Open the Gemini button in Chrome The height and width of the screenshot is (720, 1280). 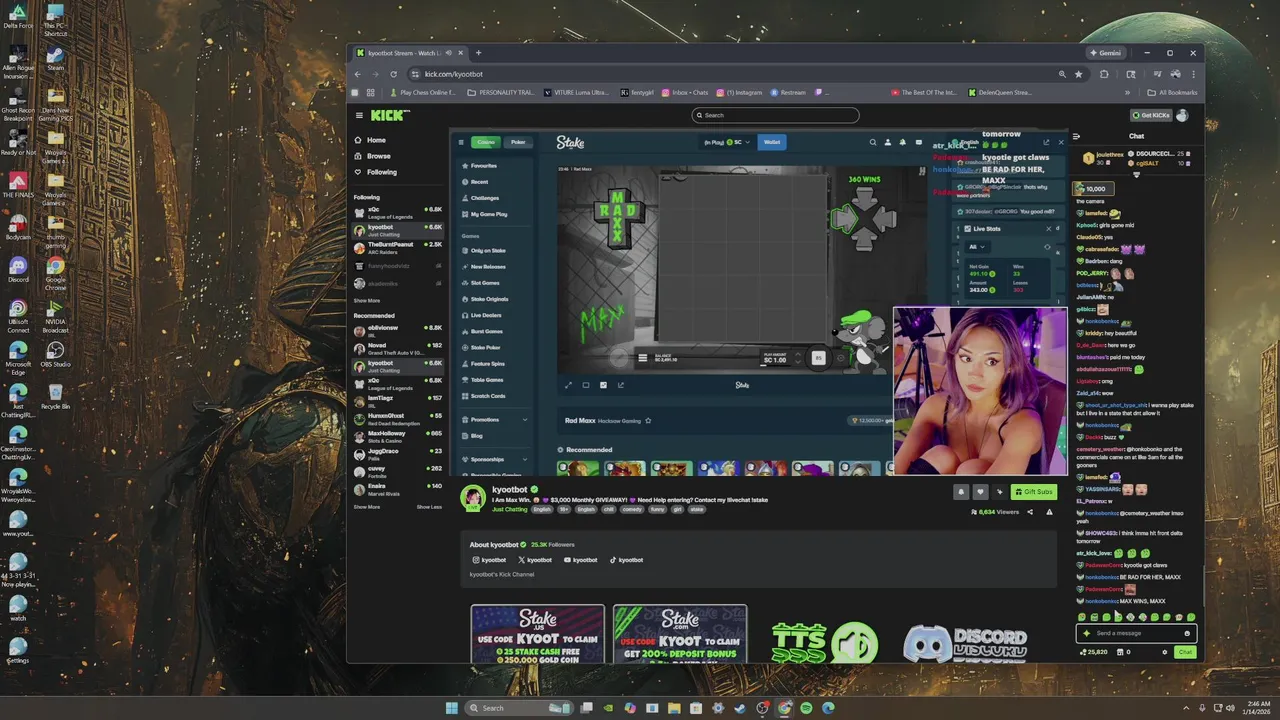click(x=1105, y=53)
